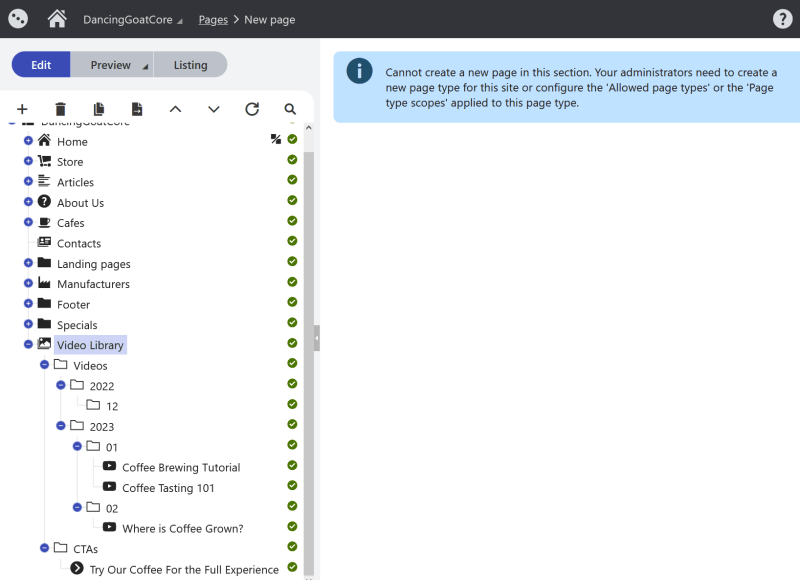Image resolution: width=800 pixels, height=580 pixels.
Task: Open the help question mark icon
Action: click(782, 19)
